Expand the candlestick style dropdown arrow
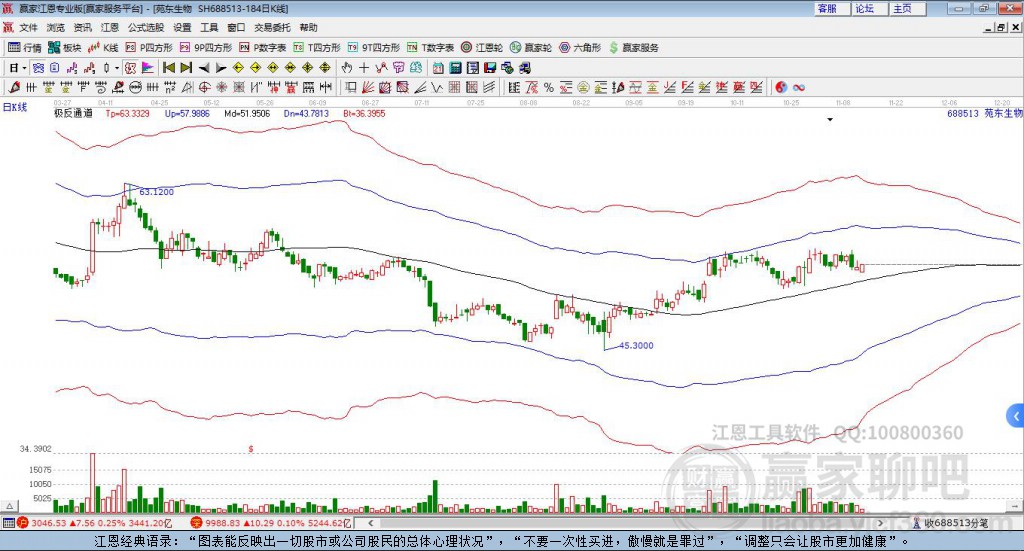Viewport: 1024px width, 551px height. [117, 68]
